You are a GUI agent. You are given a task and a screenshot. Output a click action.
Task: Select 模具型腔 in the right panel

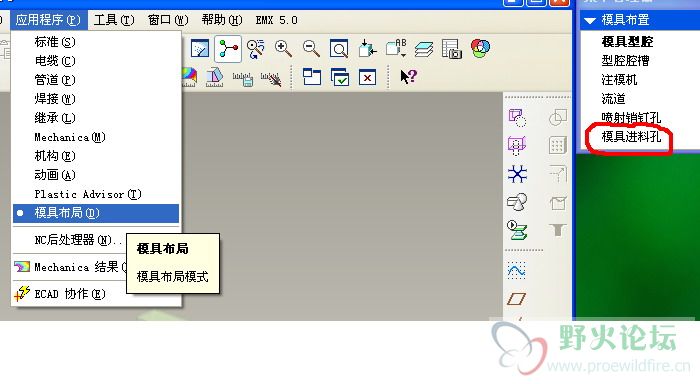click(627, 42)
